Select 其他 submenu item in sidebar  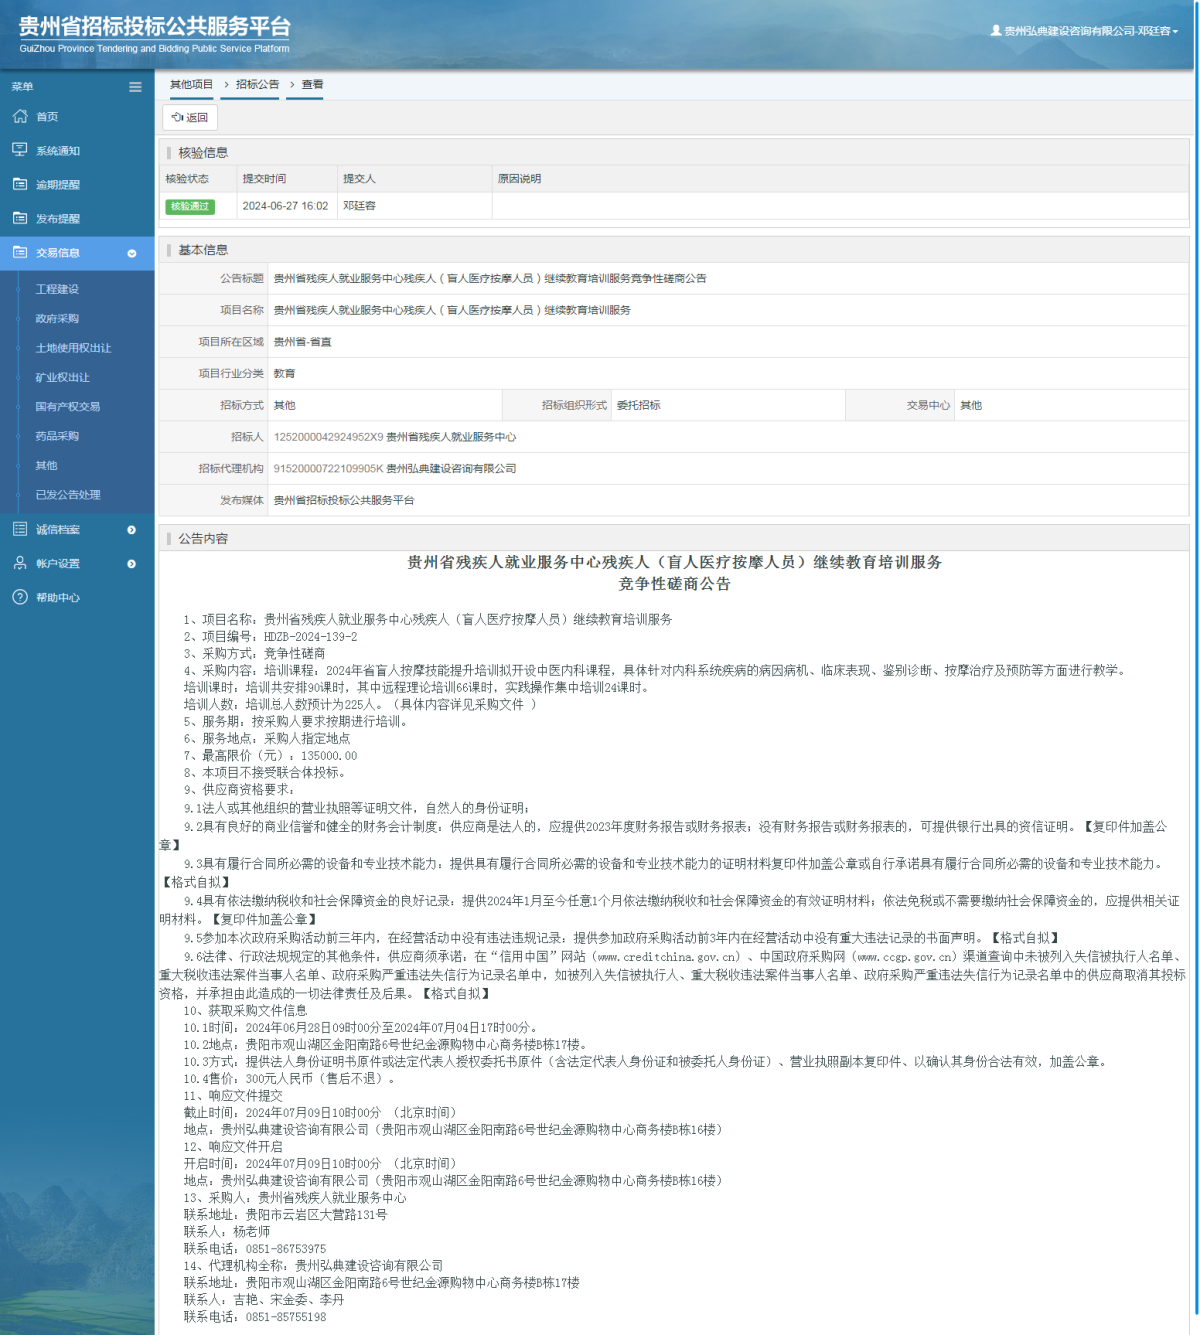click(46, 465)
